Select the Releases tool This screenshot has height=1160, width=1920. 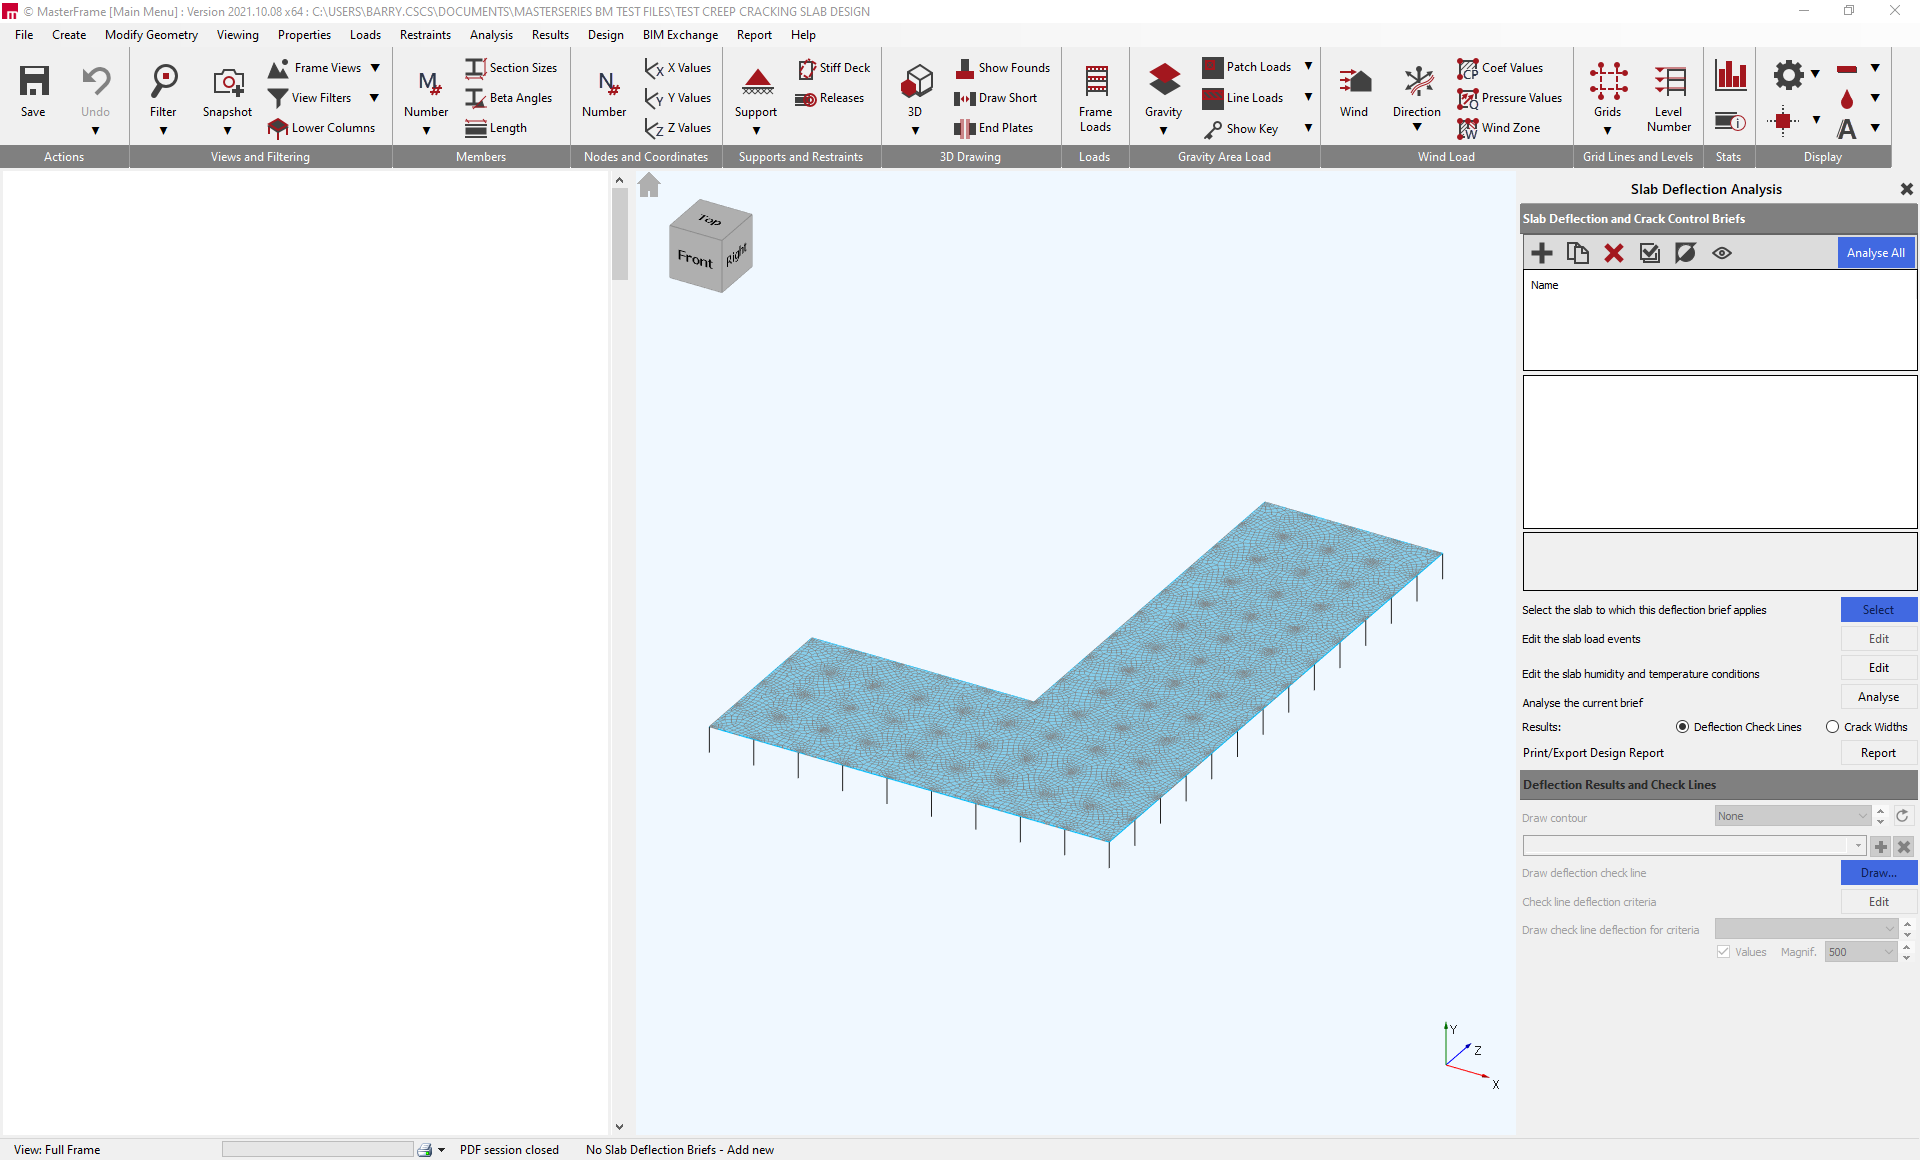tap(831, 98)
